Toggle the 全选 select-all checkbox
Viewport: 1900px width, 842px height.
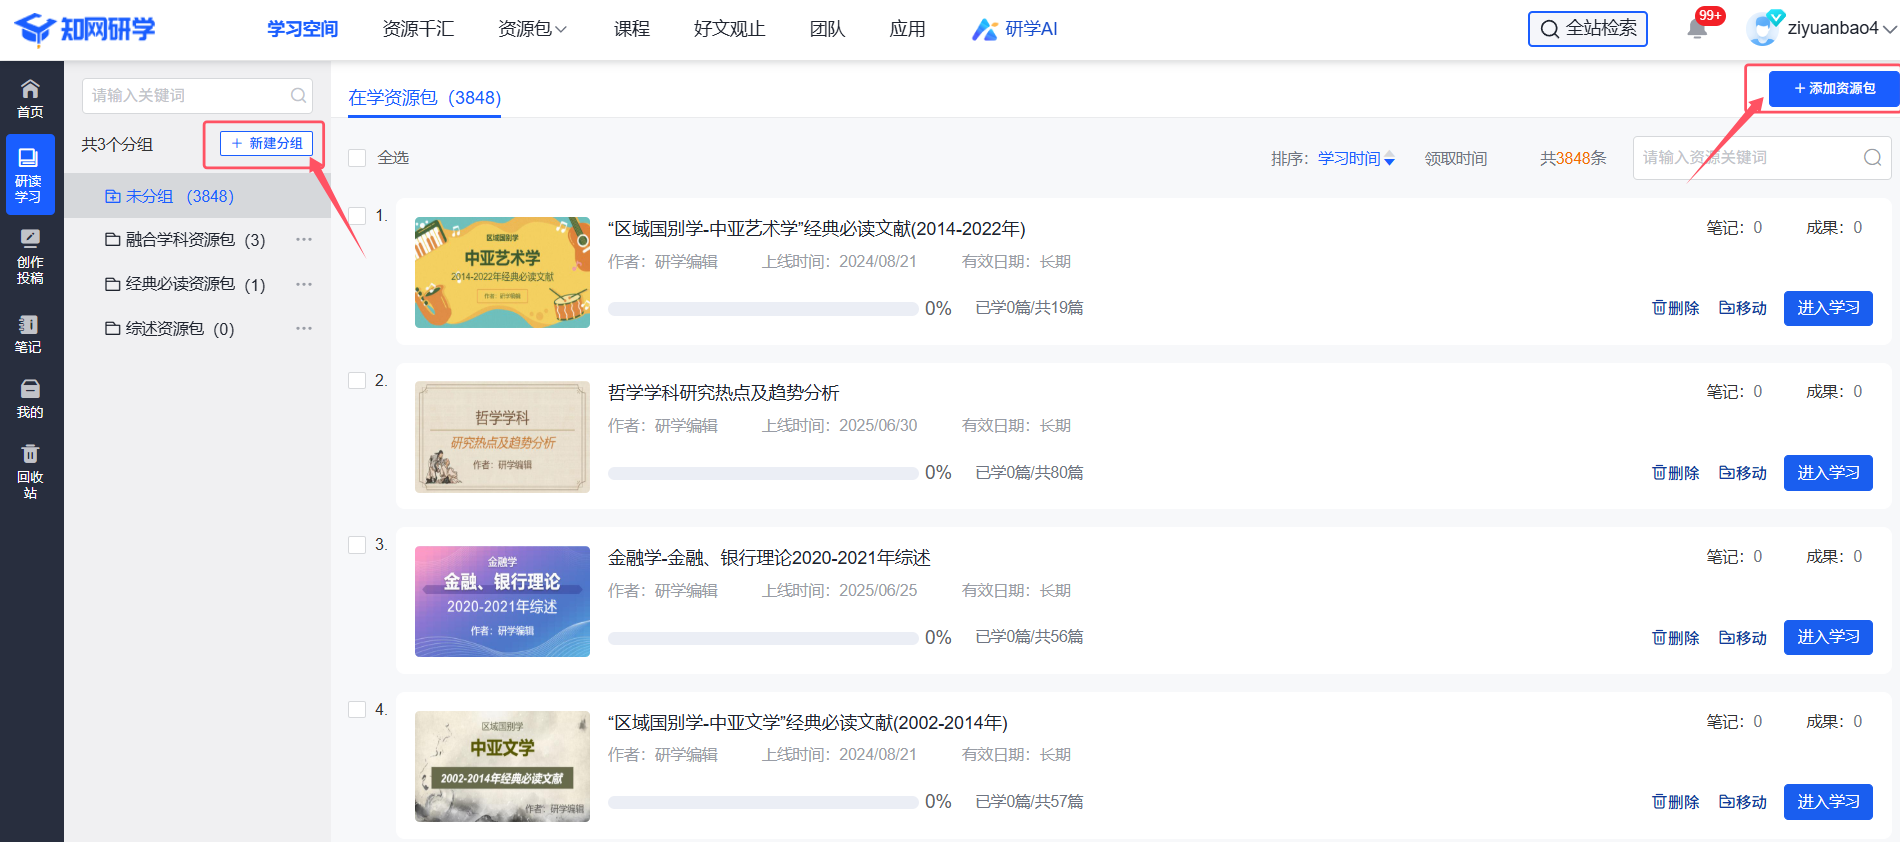pyautogui.click(x=357, y=158)
